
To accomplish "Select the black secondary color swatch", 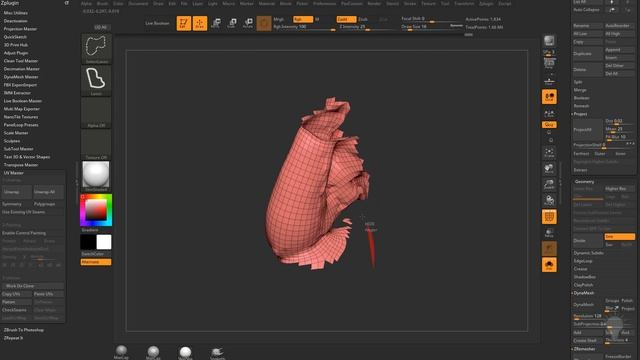I will (x=88, y=242).
